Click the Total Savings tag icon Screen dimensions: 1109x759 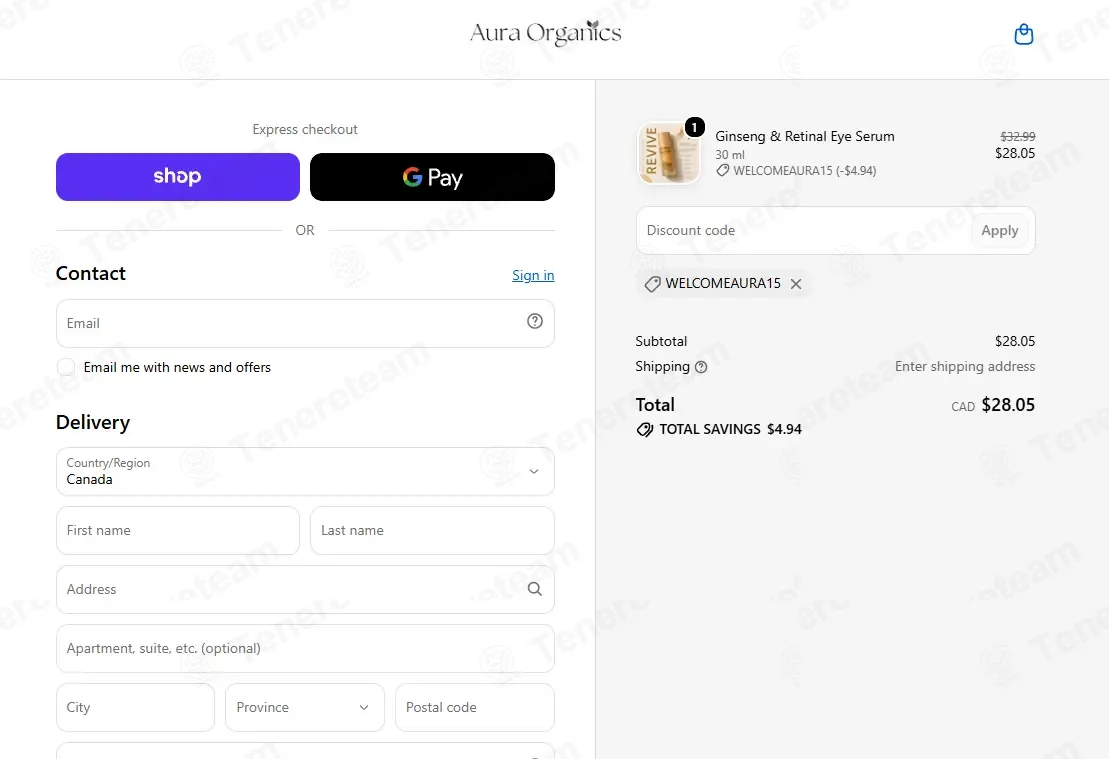[644, 429]
